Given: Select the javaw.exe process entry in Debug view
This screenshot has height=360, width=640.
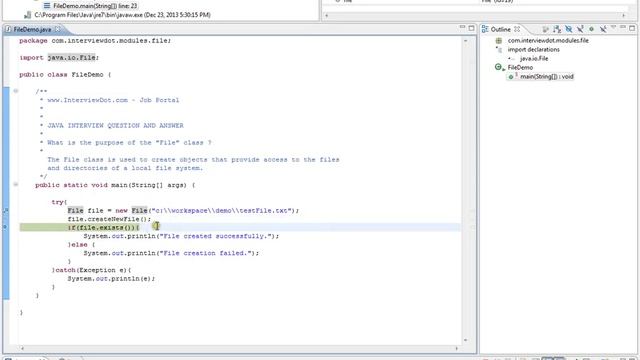Looking at the screenshot, I should point(122,15).
